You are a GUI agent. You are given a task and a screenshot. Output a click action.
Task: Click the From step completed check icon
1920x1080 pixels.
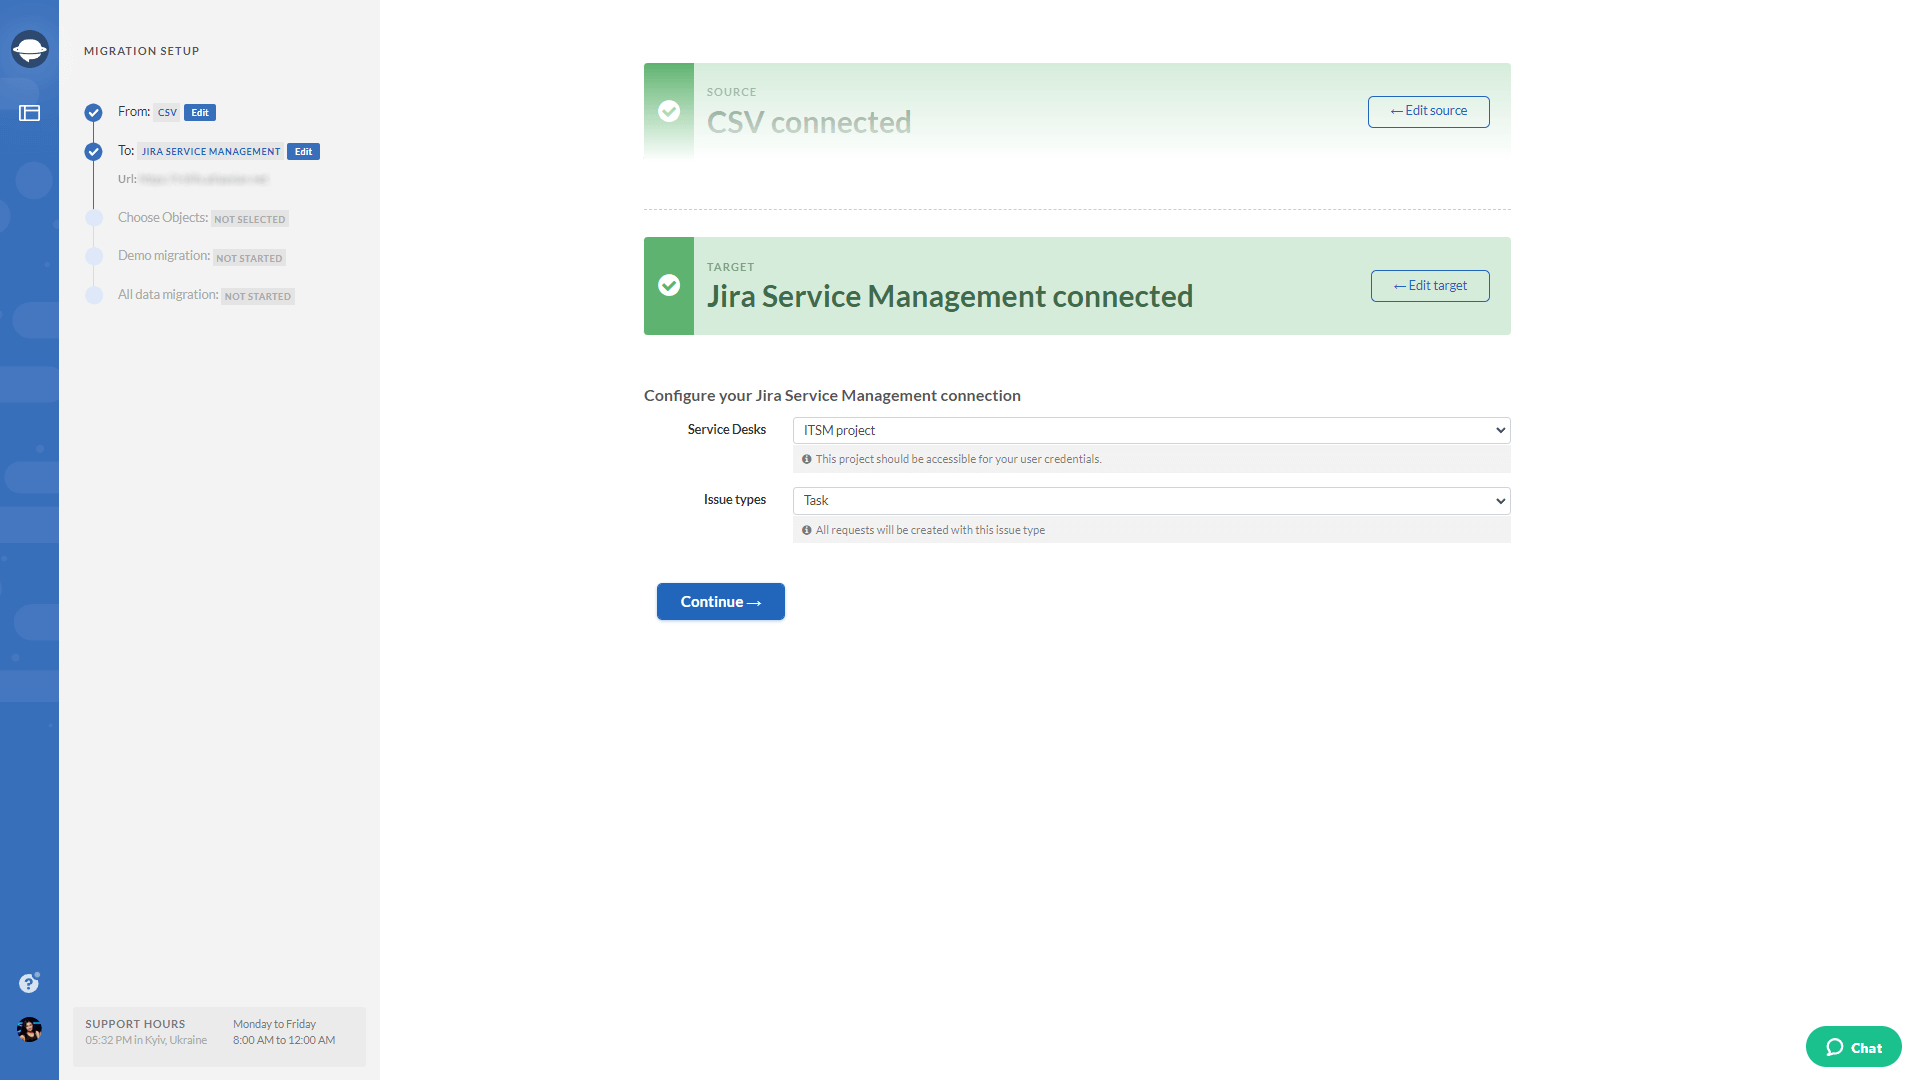(x=93, y=112)
